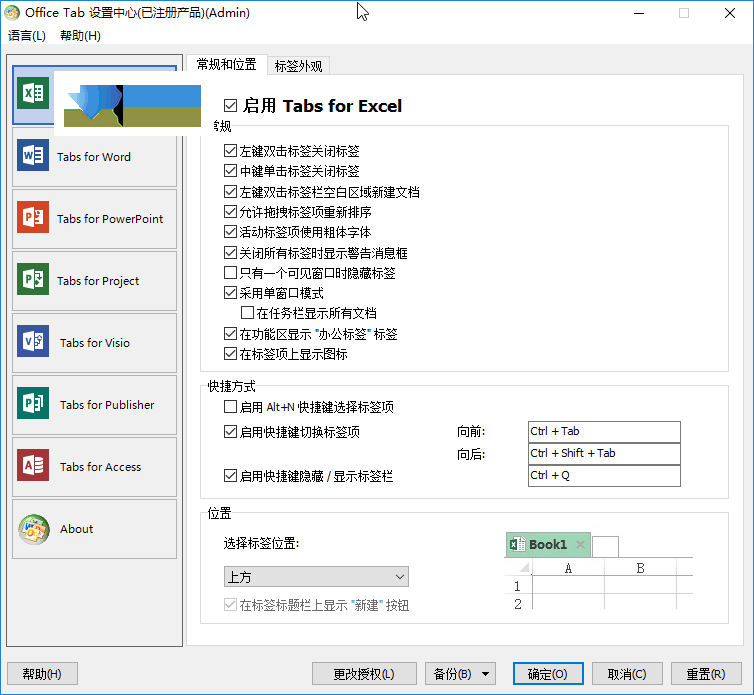Toggle 中键单击标签关闭标签 checkbox

[230, 171]
